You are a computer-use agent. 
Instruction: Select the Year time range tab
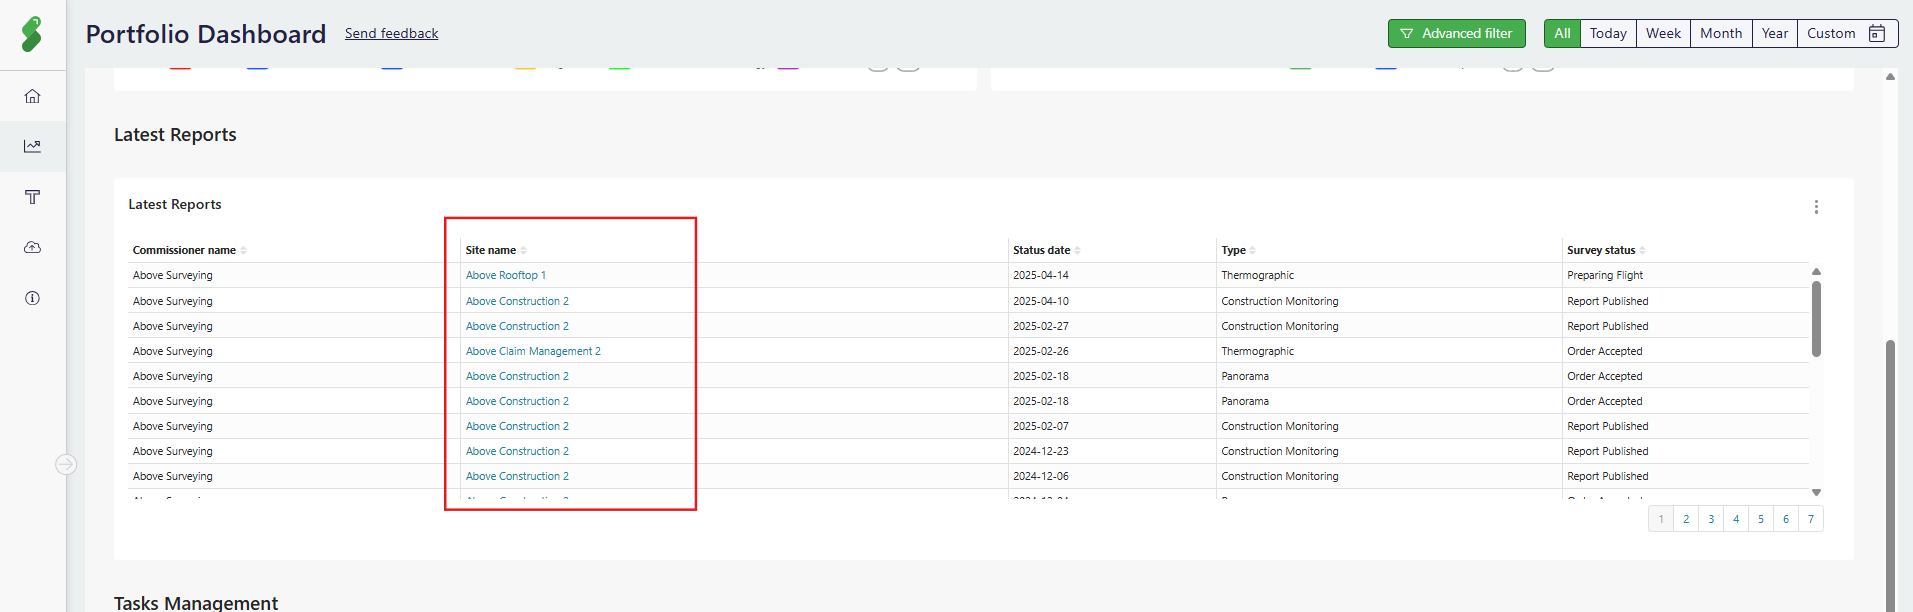pos(1775,33)
